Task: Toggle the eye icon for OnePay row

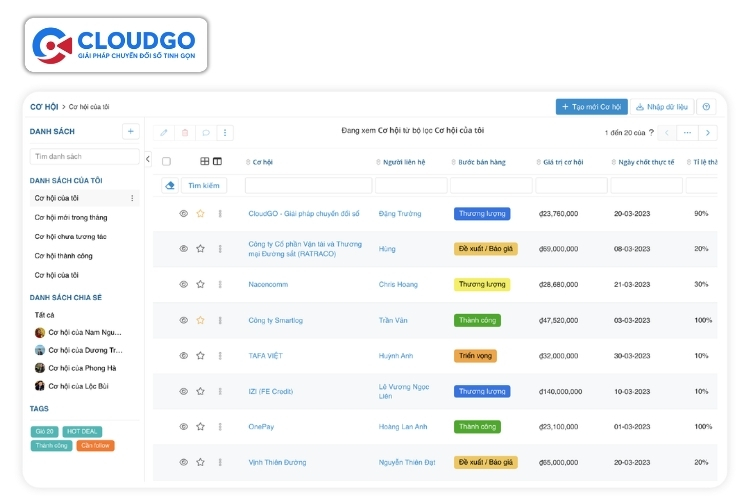Action: [x=184, y=426]
